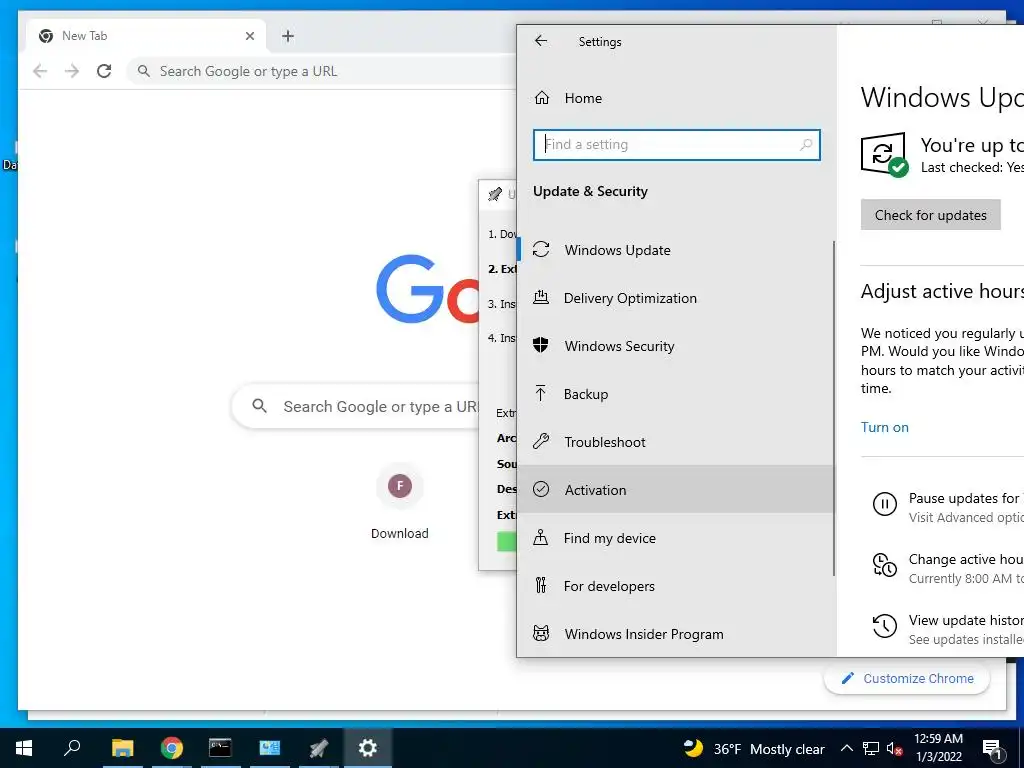Open the Windows Start menu
Image resolution: width=1024 pixels, height=768 pixels.
(24, 748)
